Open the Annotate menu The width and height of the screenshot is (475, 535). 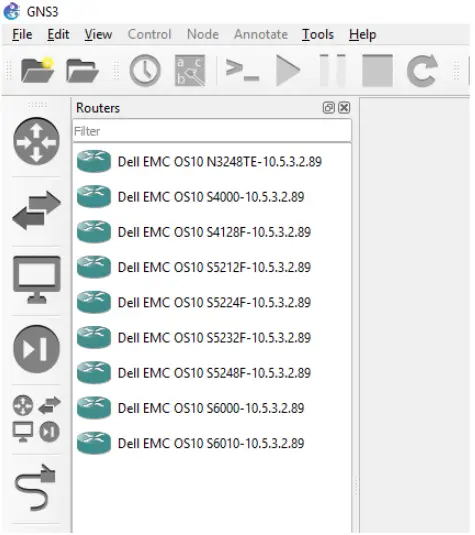click(x=261, y=34)
